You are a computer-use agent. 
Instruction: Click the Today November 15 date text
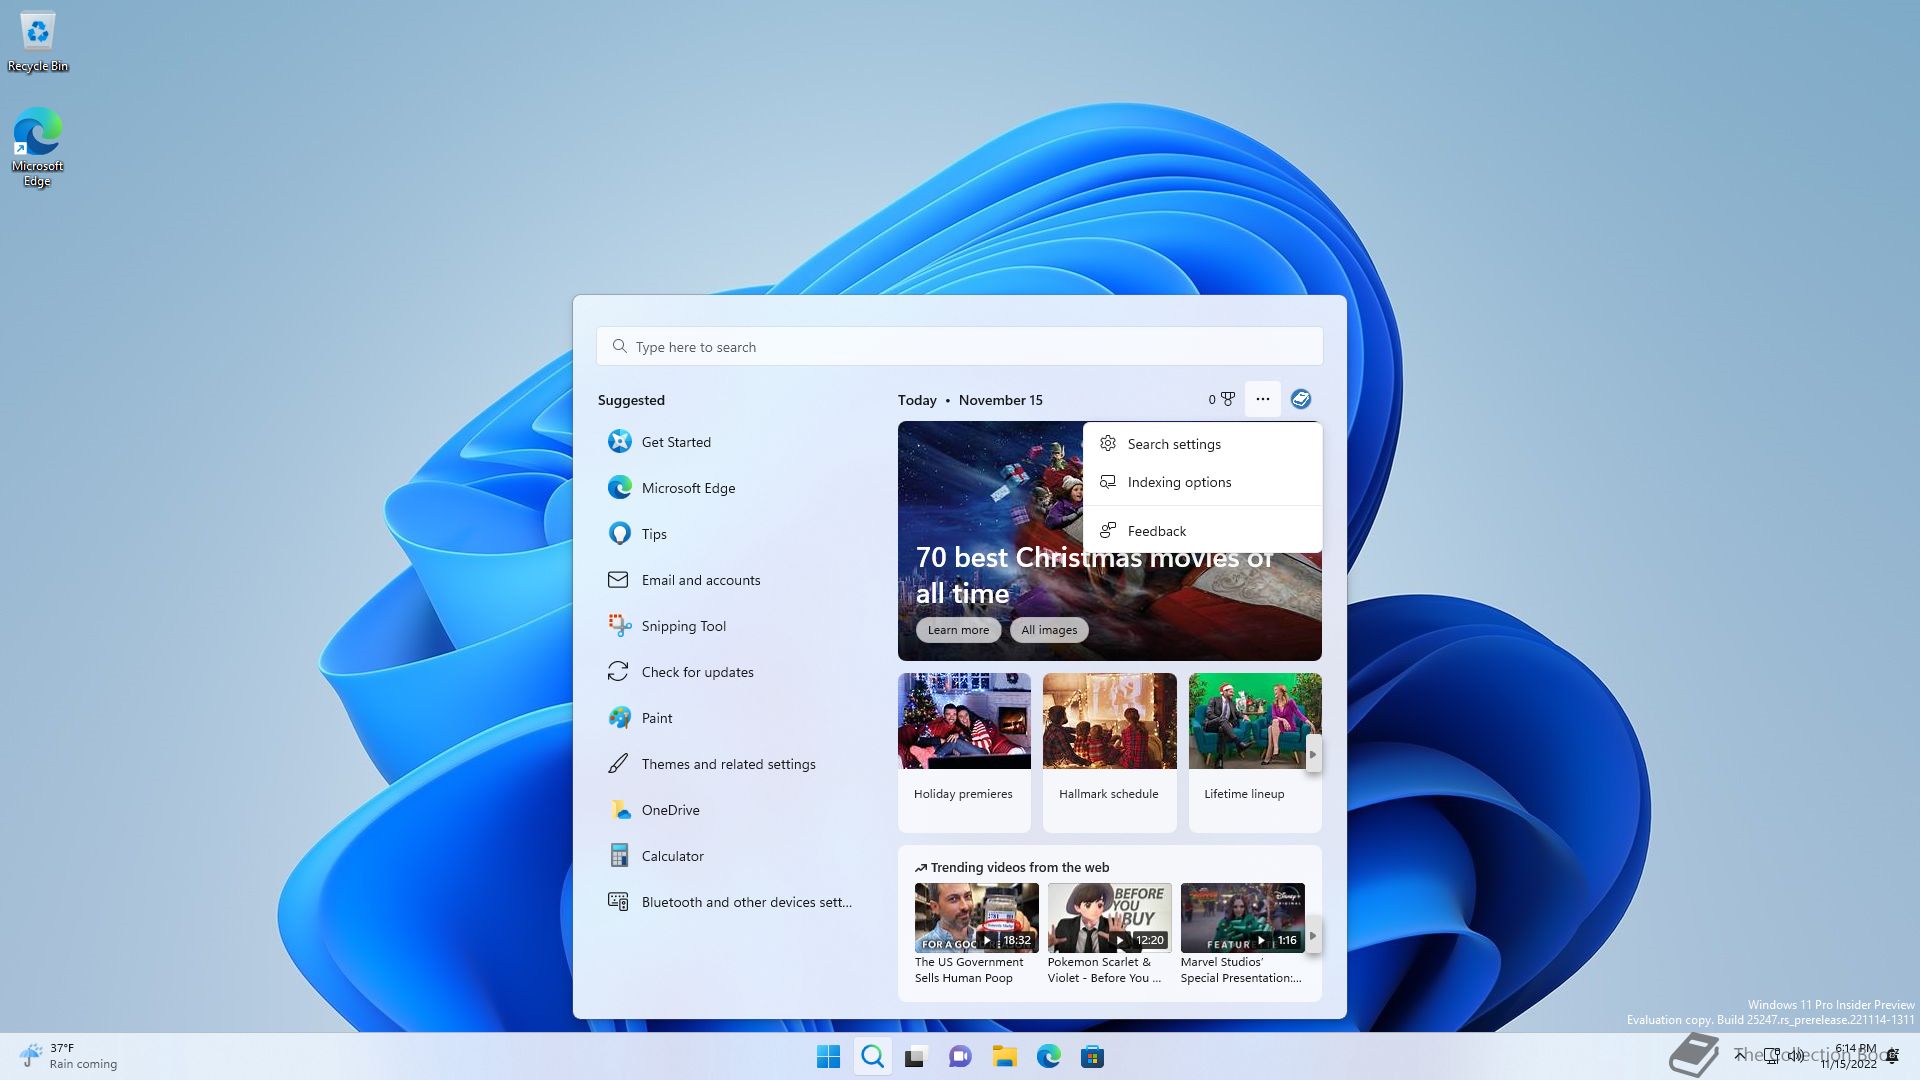pos(970,399)
